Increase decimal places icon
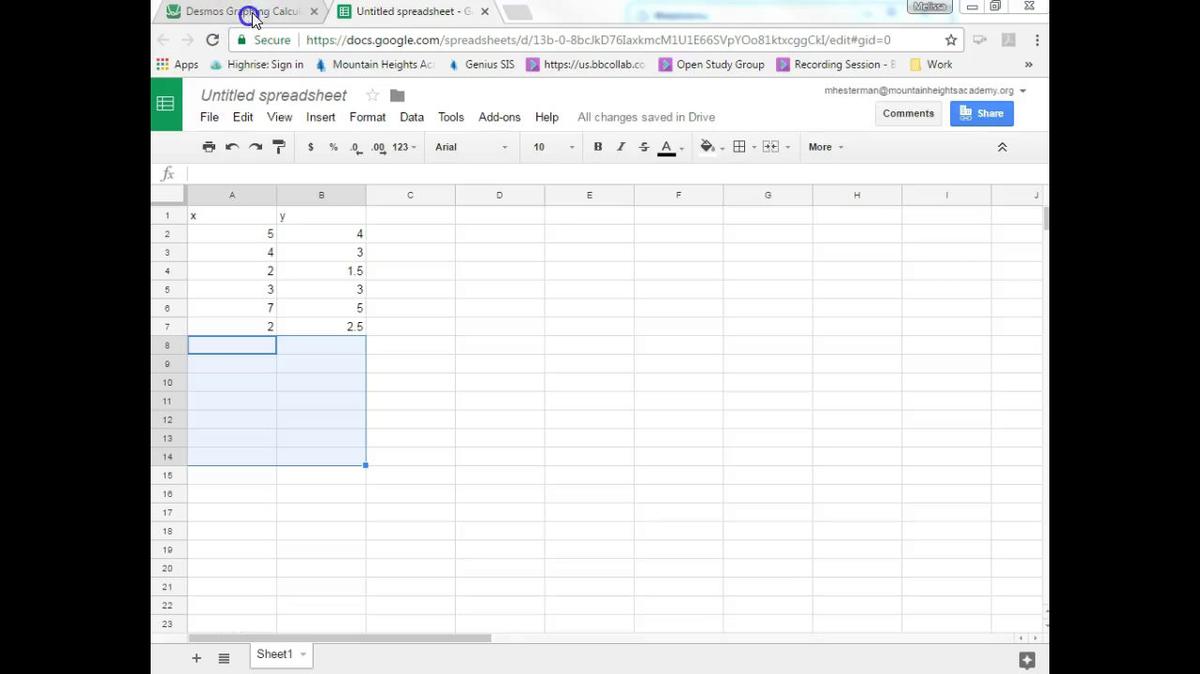Screen dimensions: 1200x674 pyautogui.click(x=378, y=147)
